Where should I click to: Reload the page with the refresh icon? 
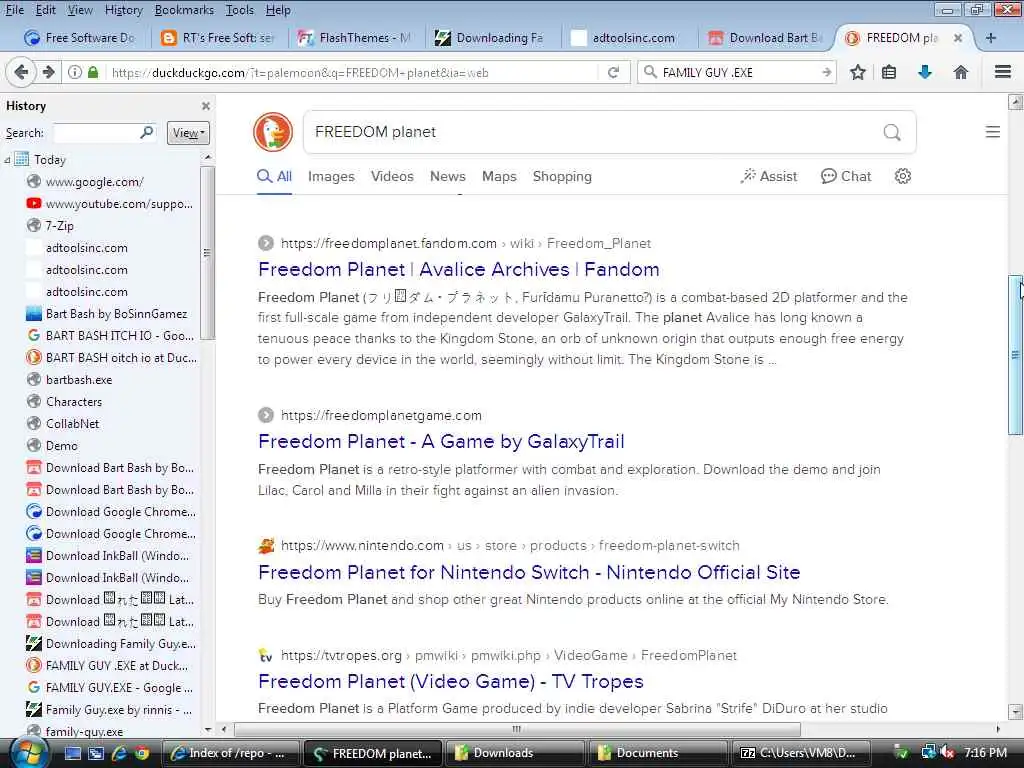613,72
